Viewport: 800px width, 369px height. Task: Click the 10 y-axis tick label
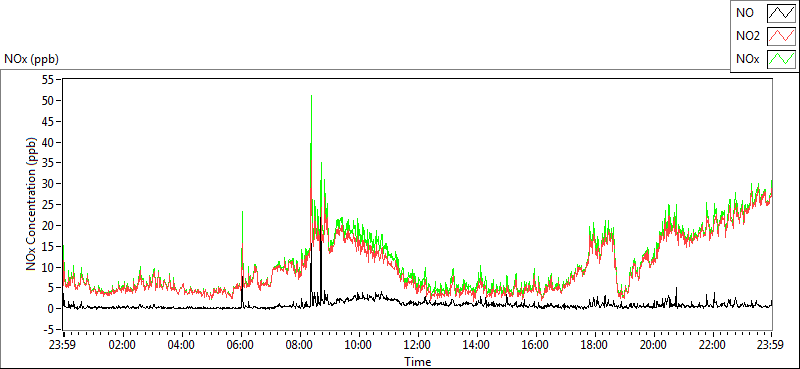click(47, 267)
